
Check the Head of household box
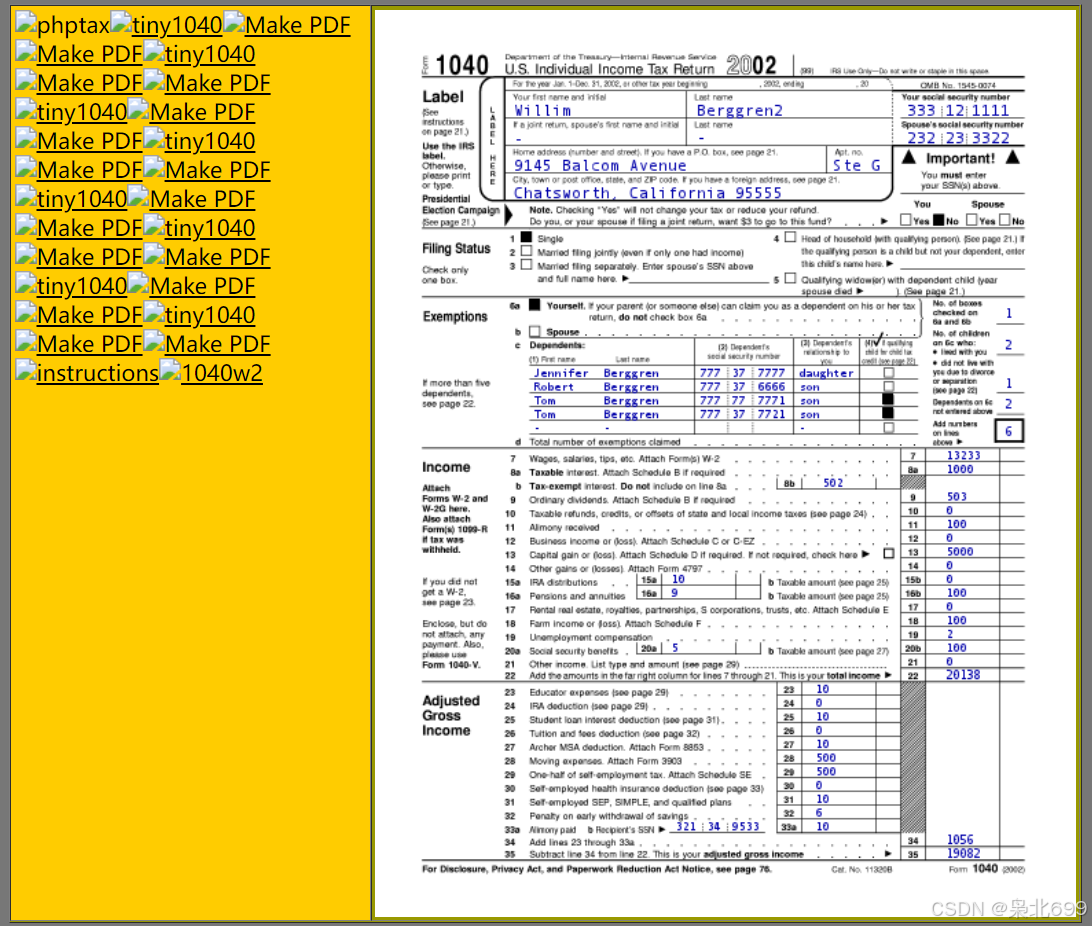[790, 237]
